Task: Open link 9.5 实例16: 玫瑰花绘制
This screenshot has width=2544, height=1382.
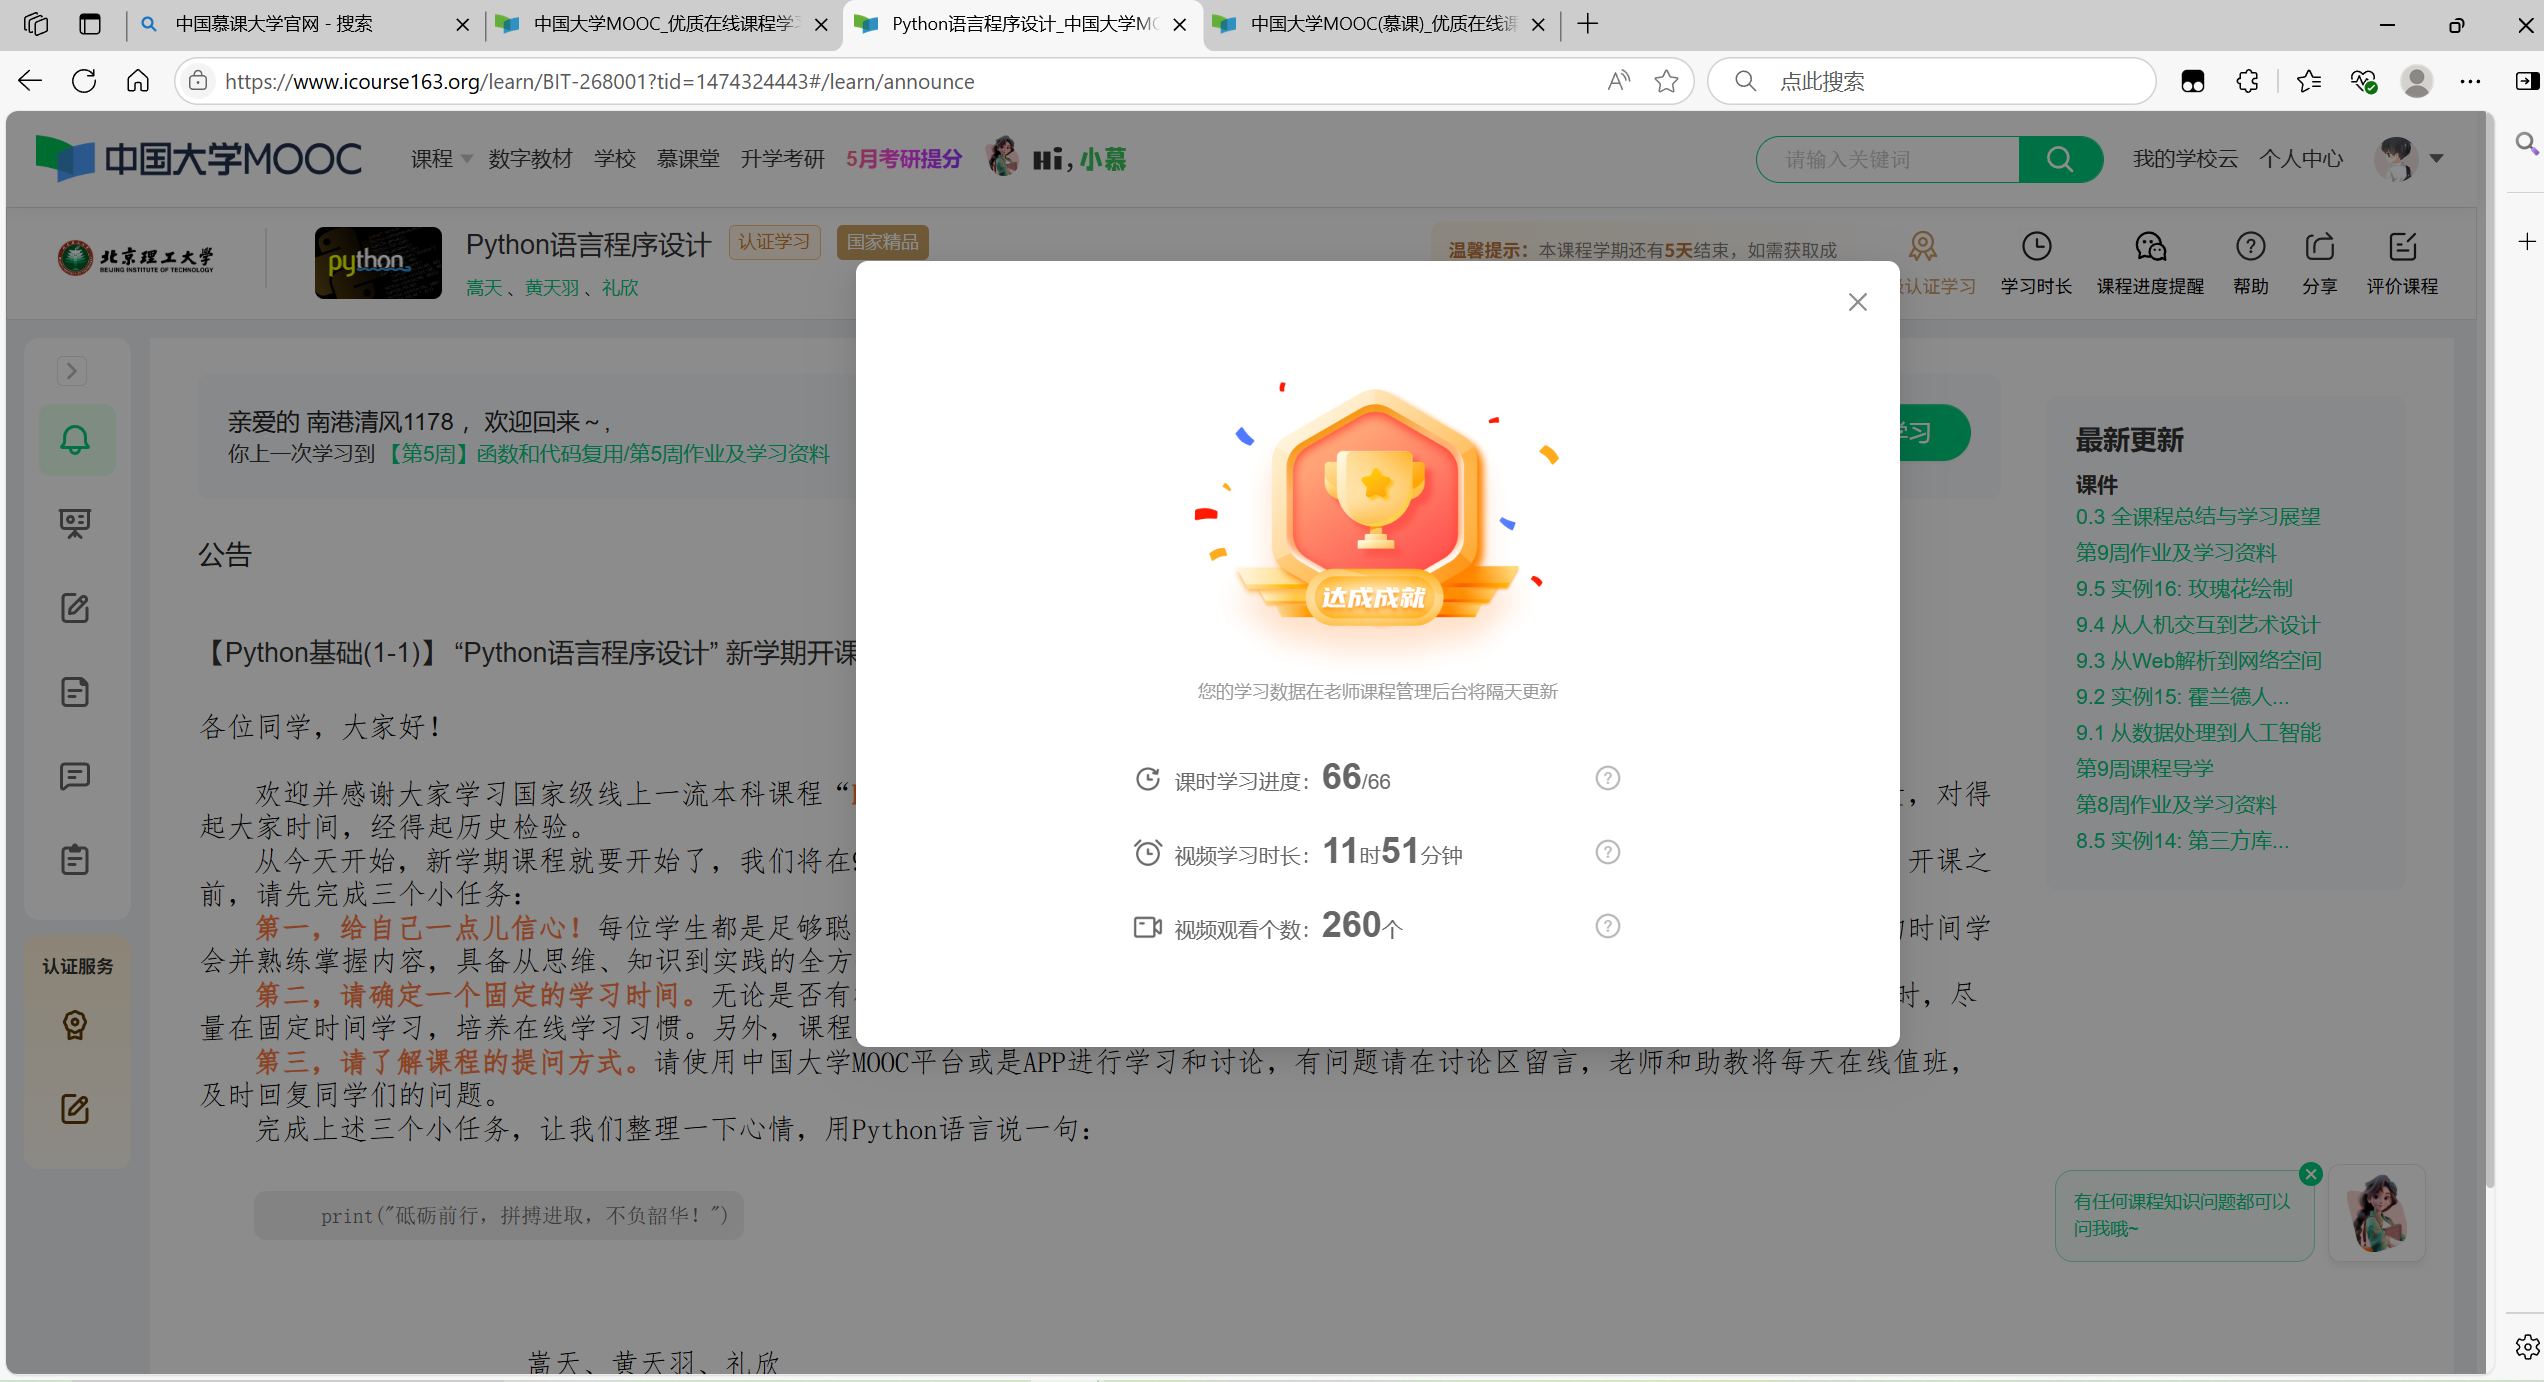Action: [2183, 589]
